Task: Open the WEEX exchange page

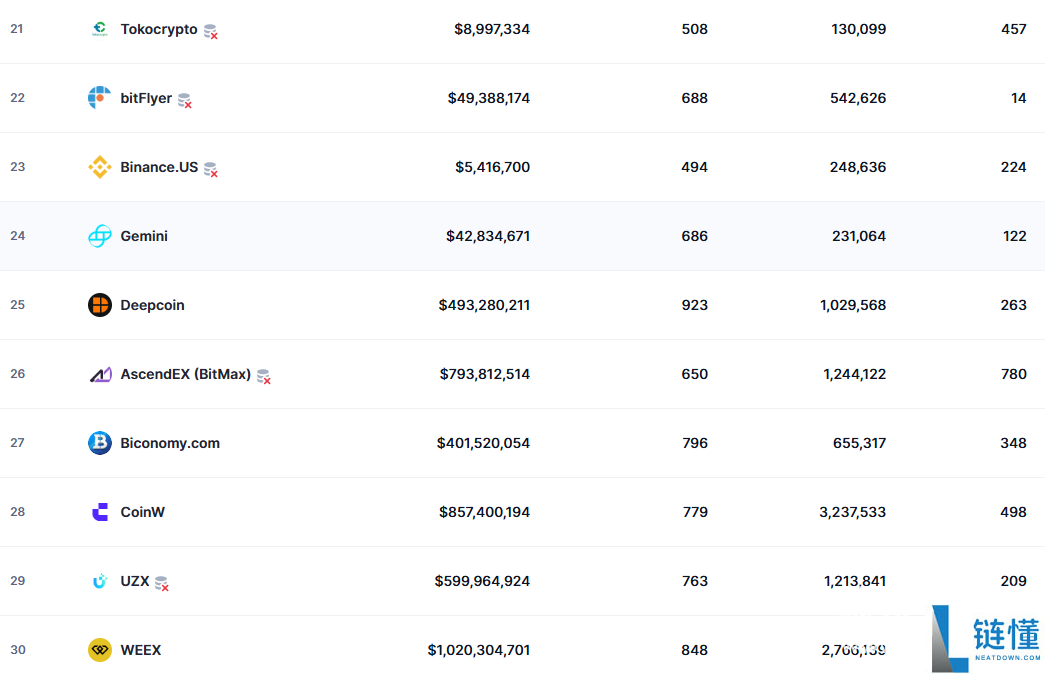Action: [141, 650]
